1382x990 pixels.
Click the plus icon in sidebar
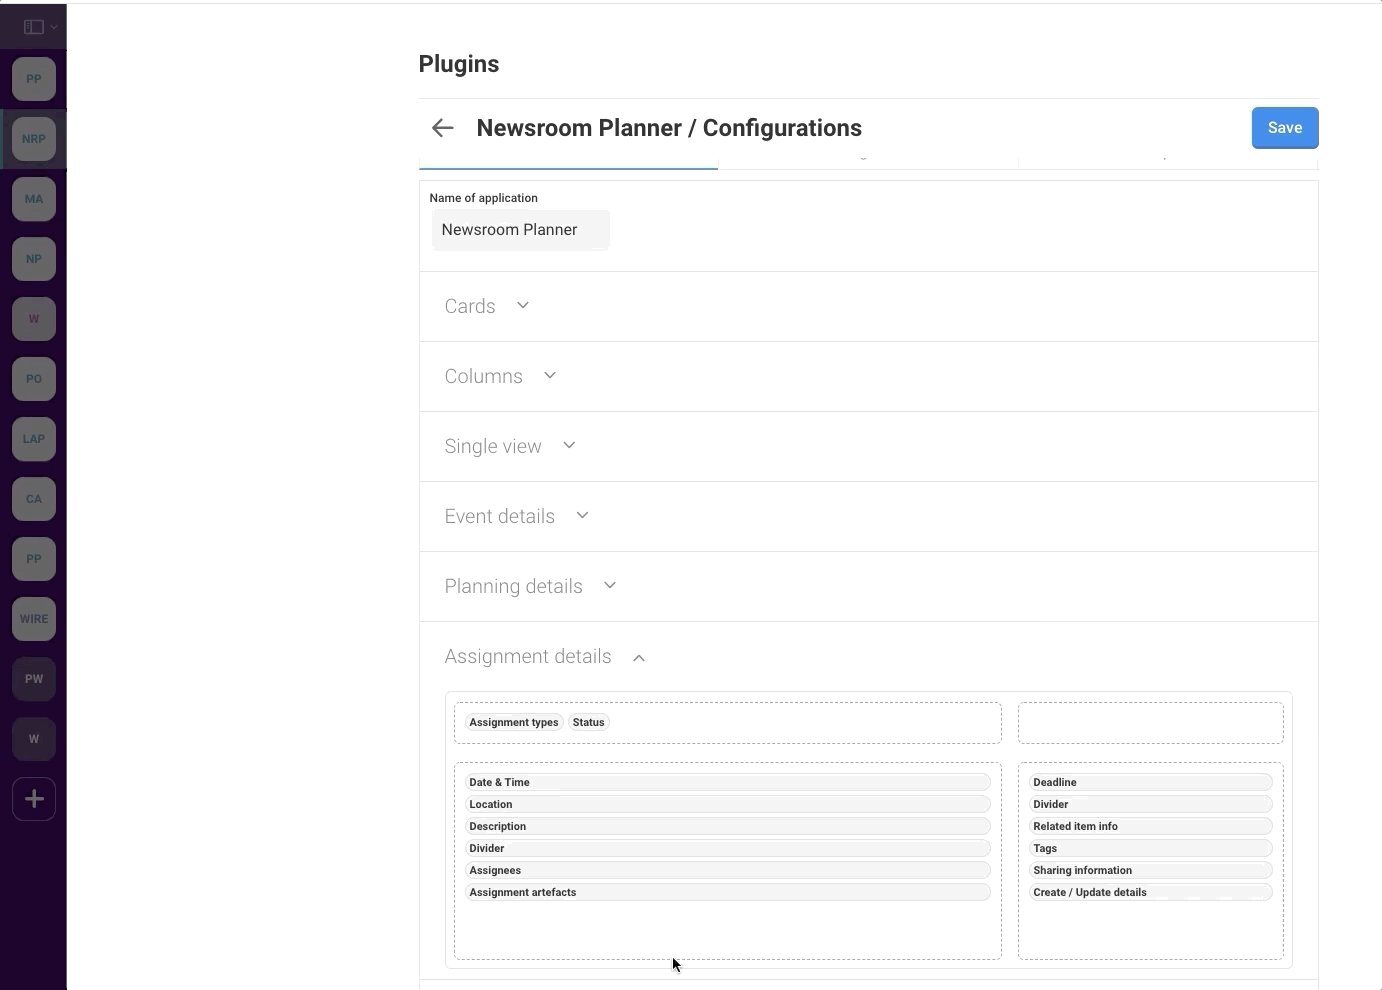34,799
